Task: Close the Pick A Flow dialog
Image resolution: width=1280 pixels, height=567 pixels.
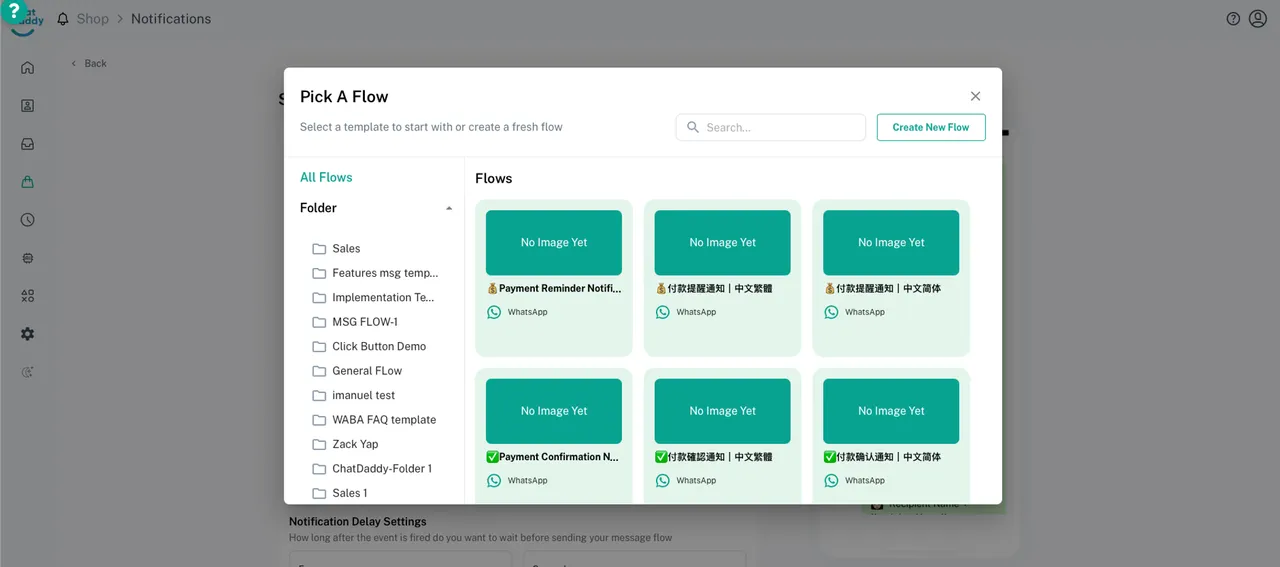Action: [975, 96]
